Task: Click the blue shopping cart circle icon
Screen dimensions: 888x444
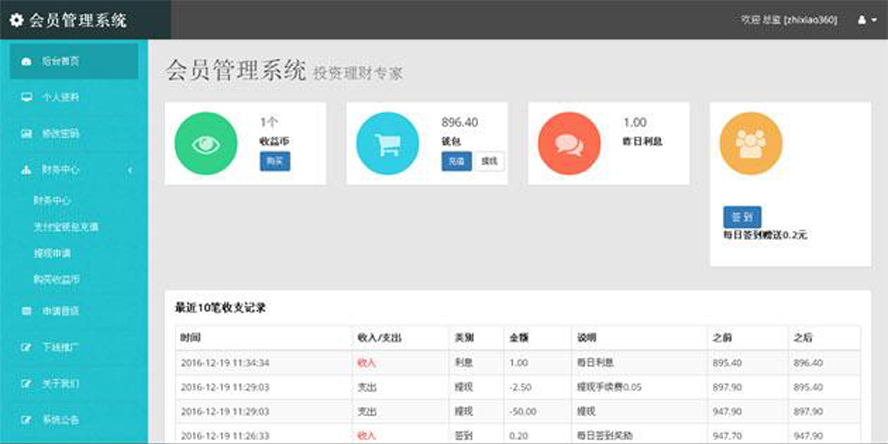Action: (x=387, y=143)
